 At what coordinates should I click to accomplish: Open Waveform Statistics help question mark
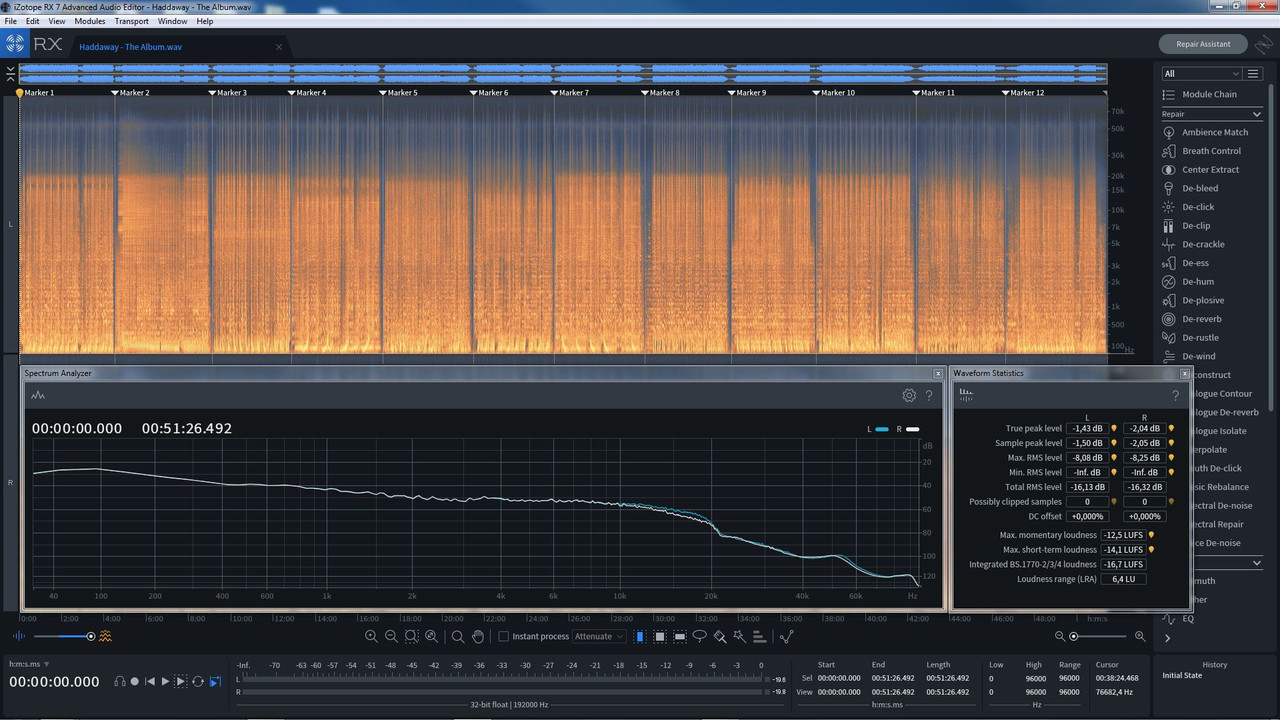1175,395
